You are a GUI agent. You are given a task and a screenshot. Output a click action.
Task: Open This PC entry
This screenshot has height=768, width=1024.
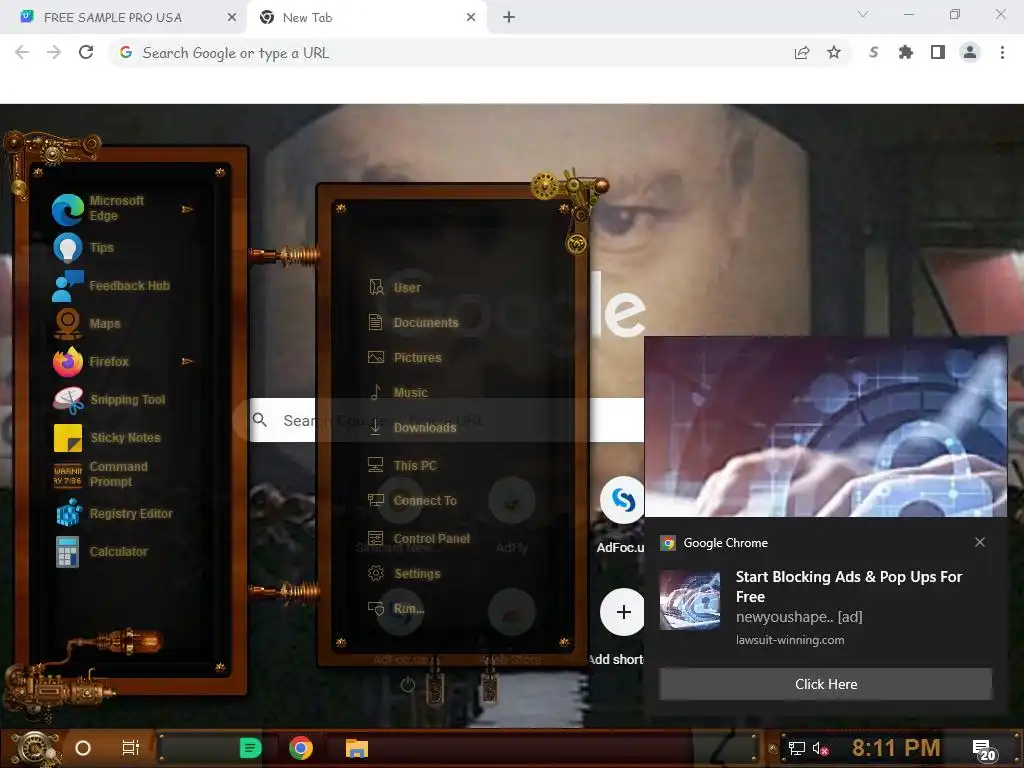(402, 465)
